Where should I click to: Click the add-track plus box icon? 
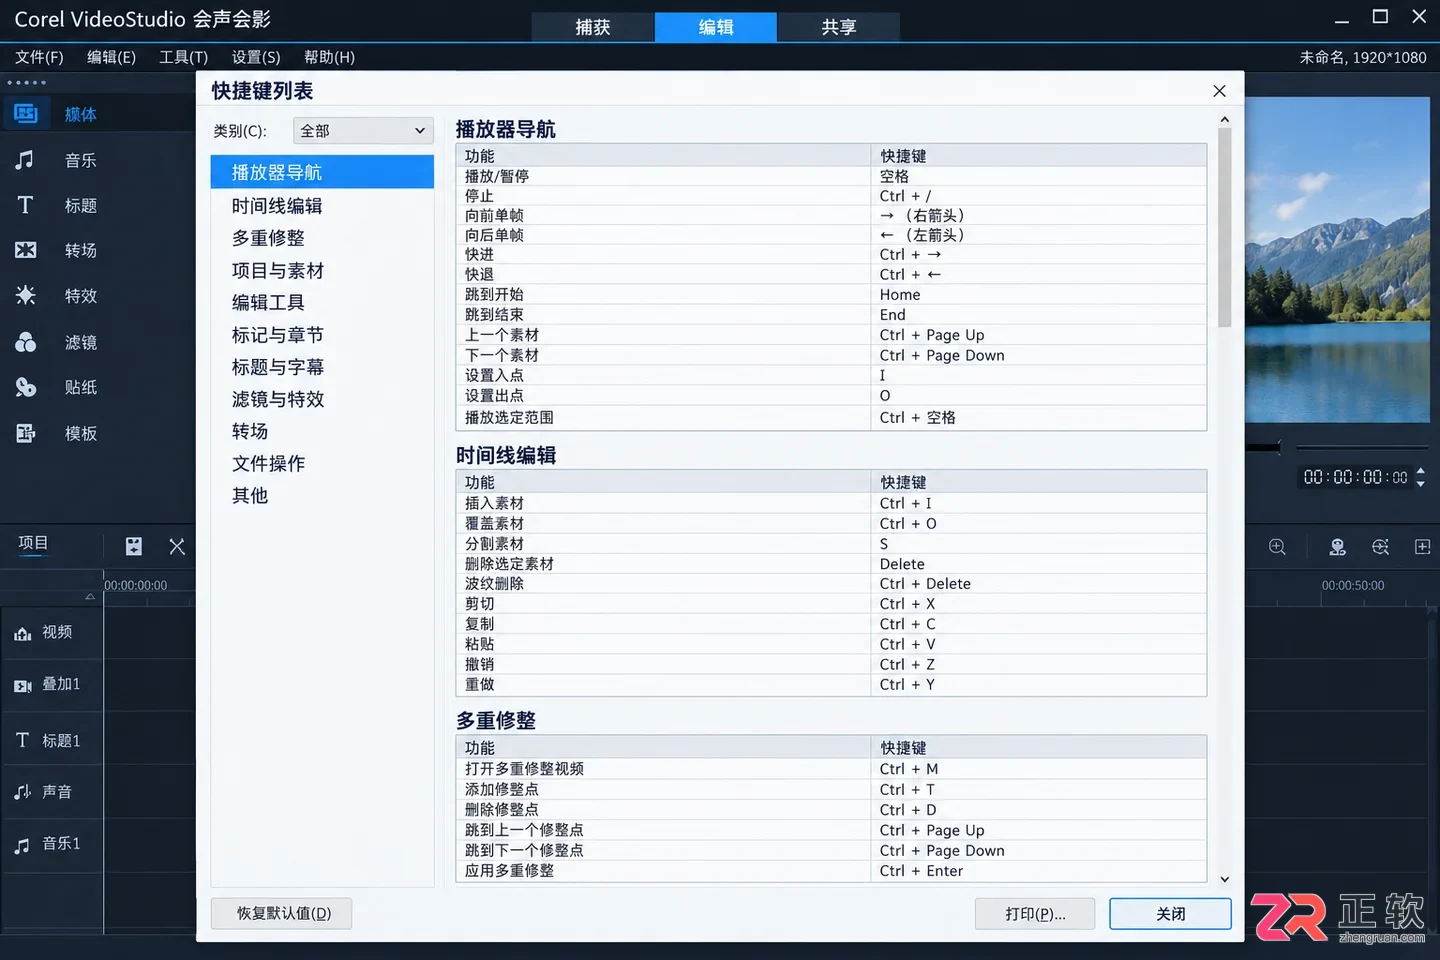click(x=1423, y=547)
